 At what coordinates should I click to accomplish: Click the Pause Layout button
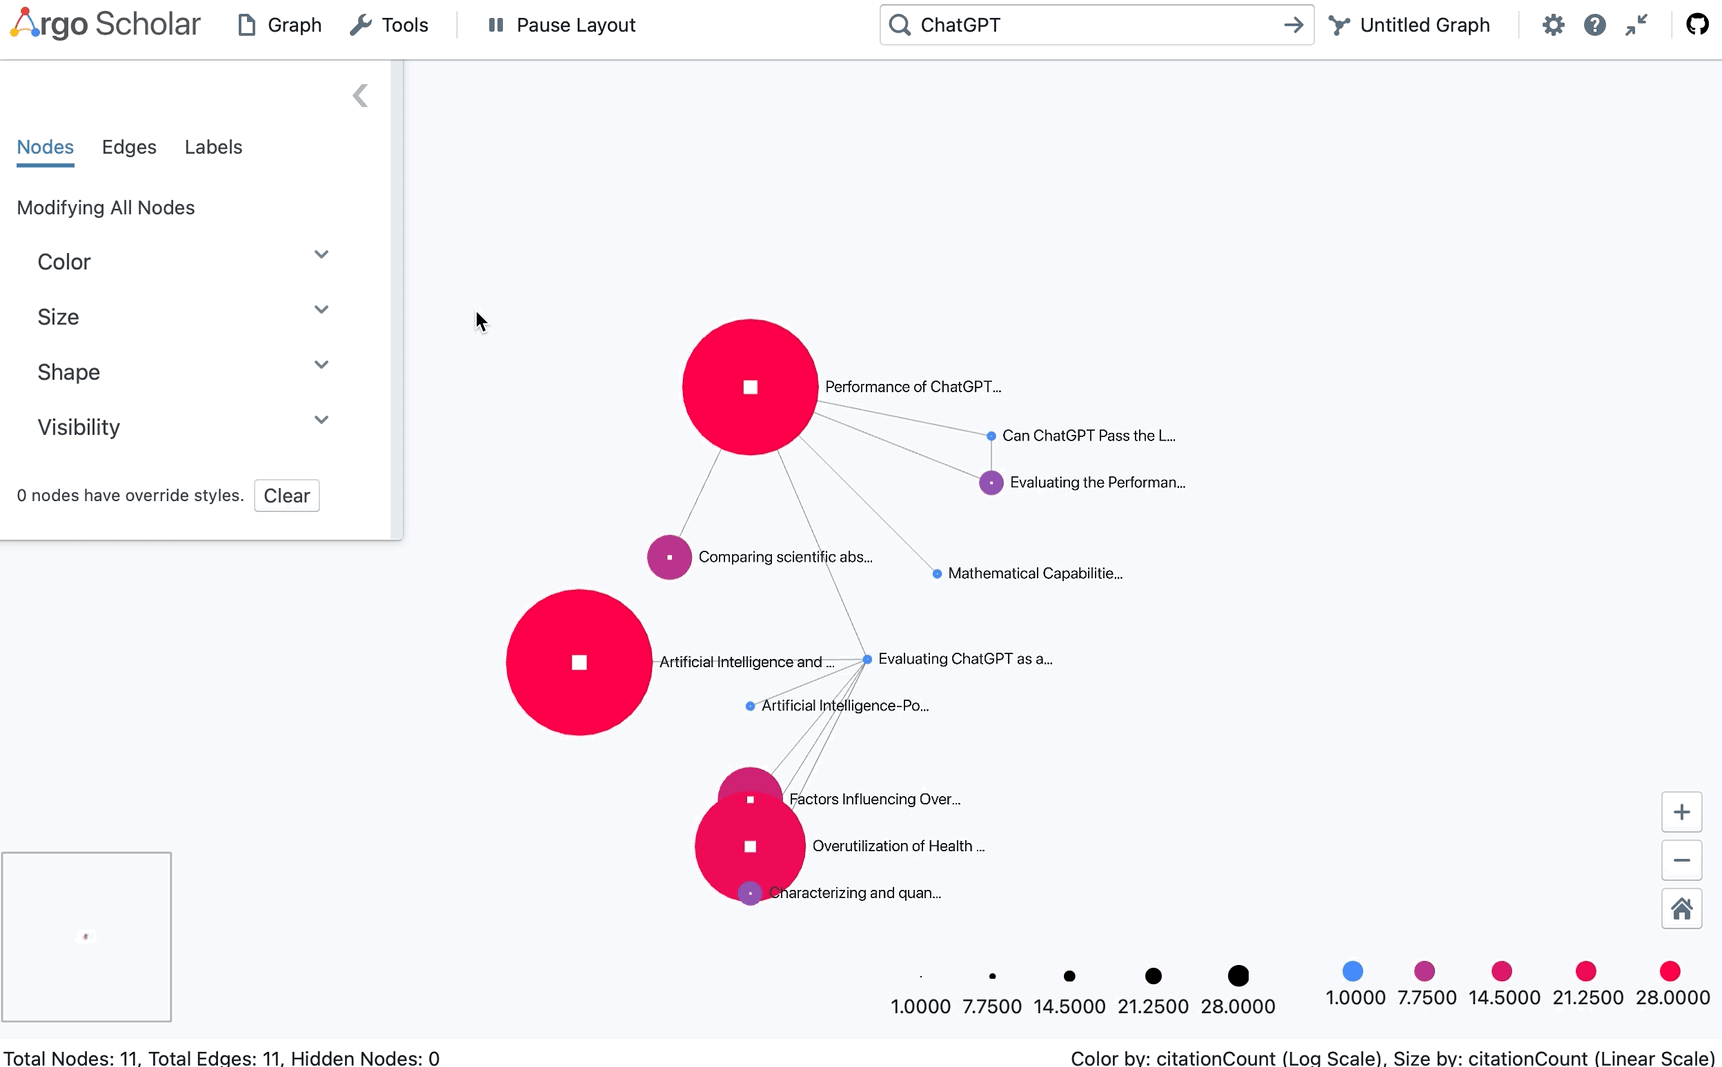[561, 25]
